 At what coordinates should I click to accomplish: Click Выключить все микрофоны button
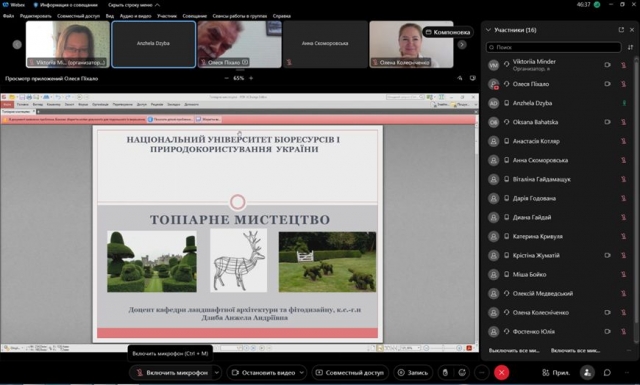tap(514, 350)
